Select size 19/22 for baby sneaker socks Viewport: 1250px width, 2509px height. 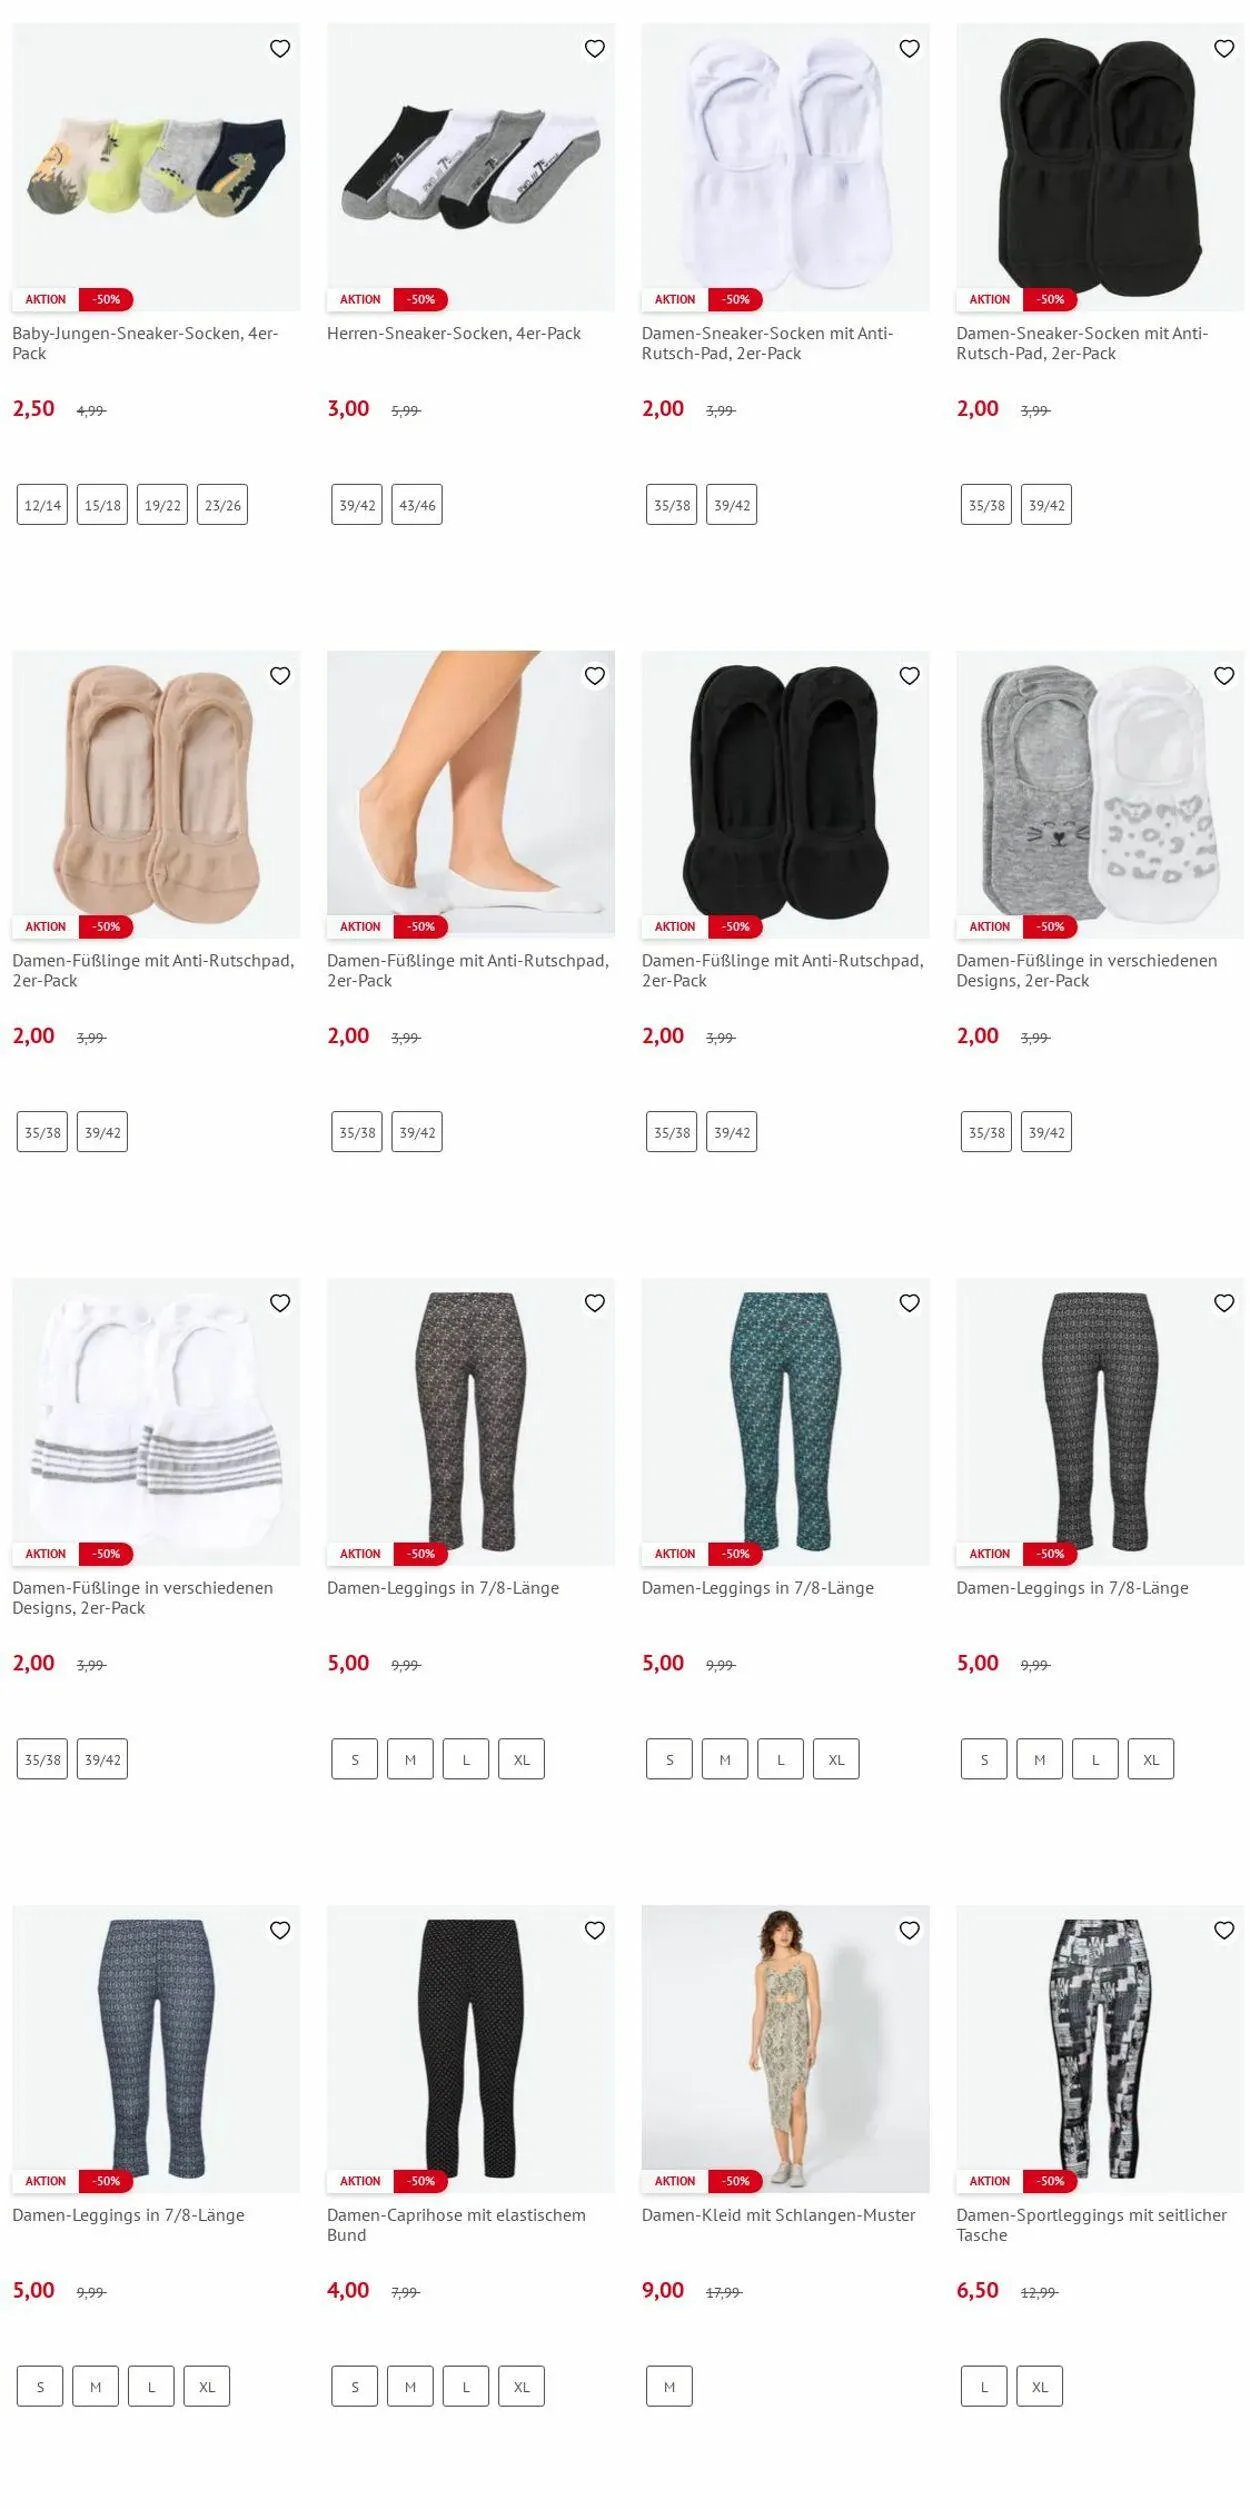point(162,505)
